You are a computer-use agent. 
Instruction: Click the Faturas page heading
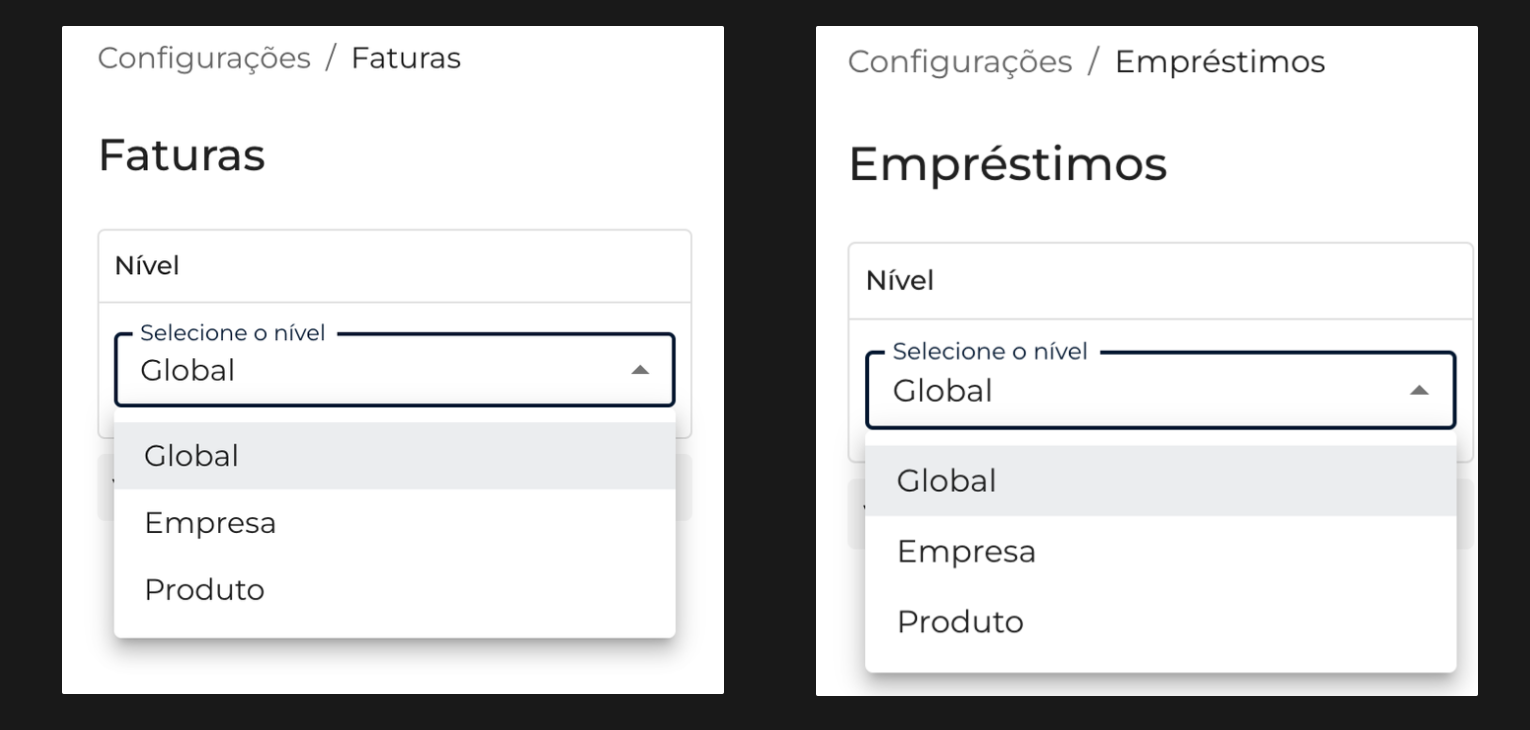click(x=182, y=156)
